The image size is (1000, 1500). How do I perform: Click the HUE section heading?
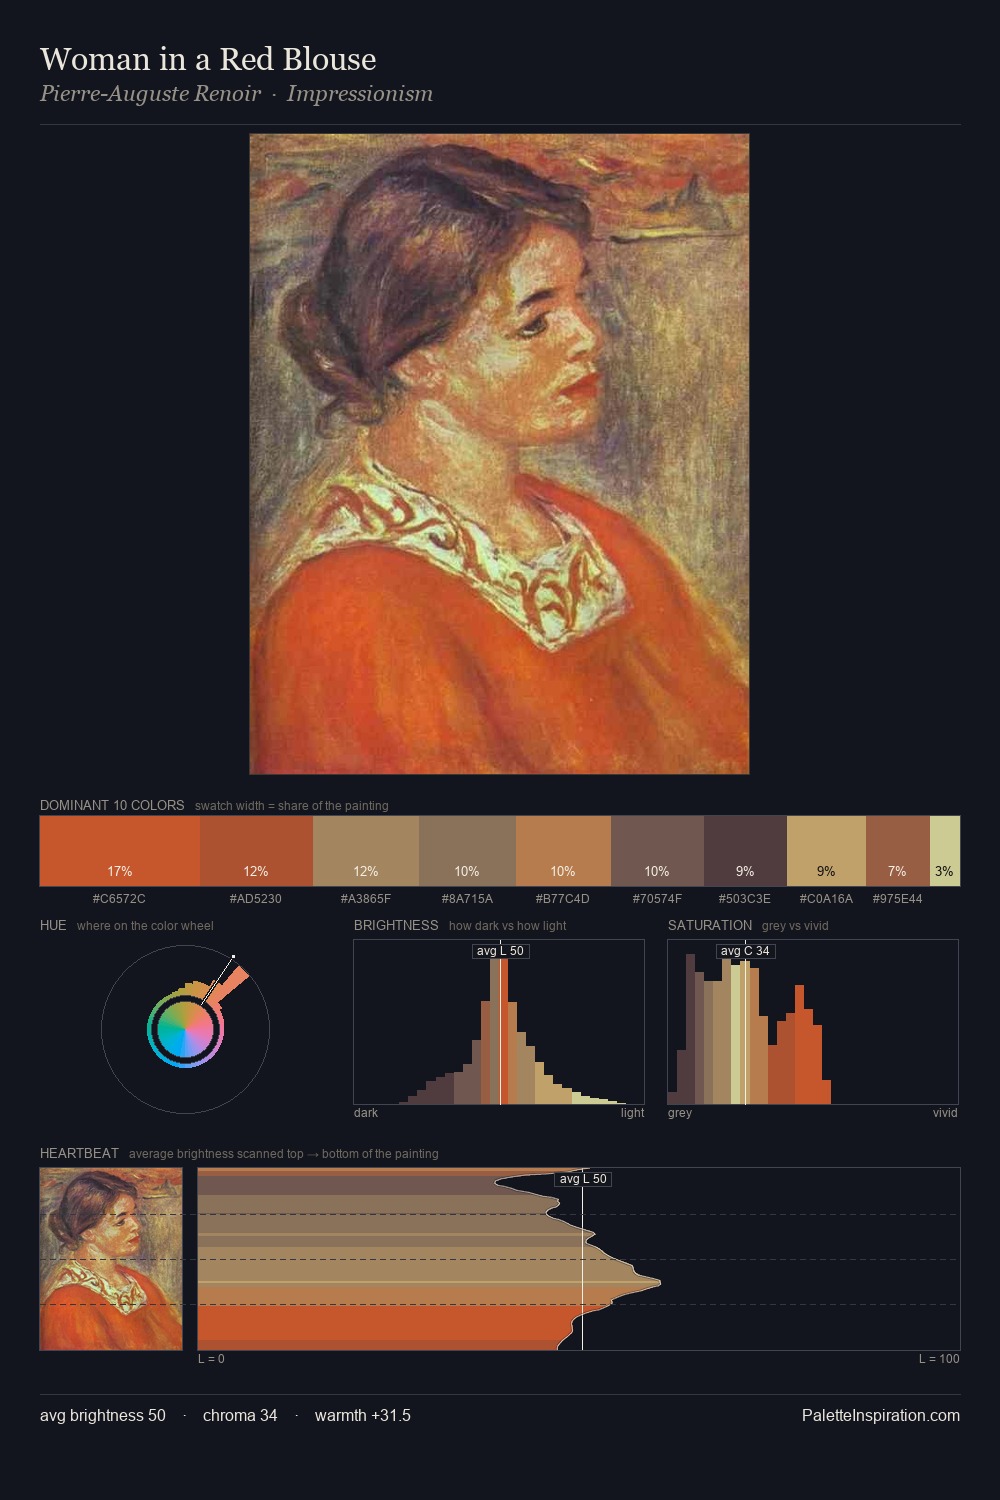[53, 925]
